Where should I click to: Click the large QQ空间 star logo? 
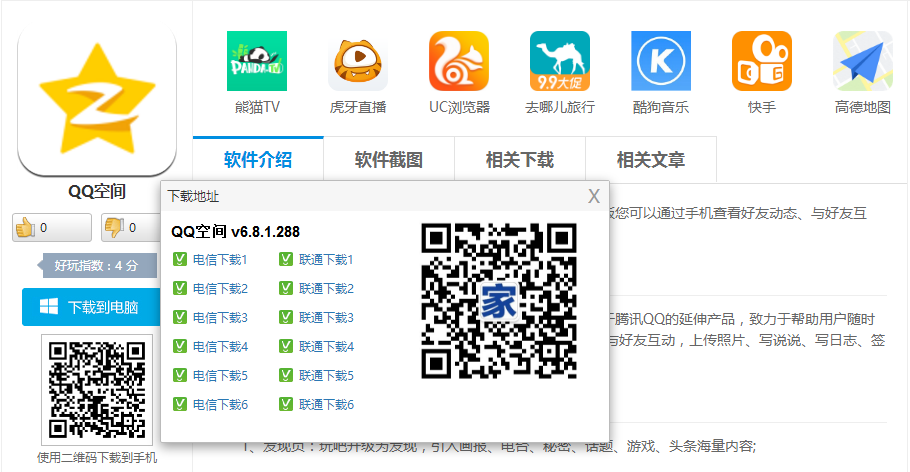(97, 100)
